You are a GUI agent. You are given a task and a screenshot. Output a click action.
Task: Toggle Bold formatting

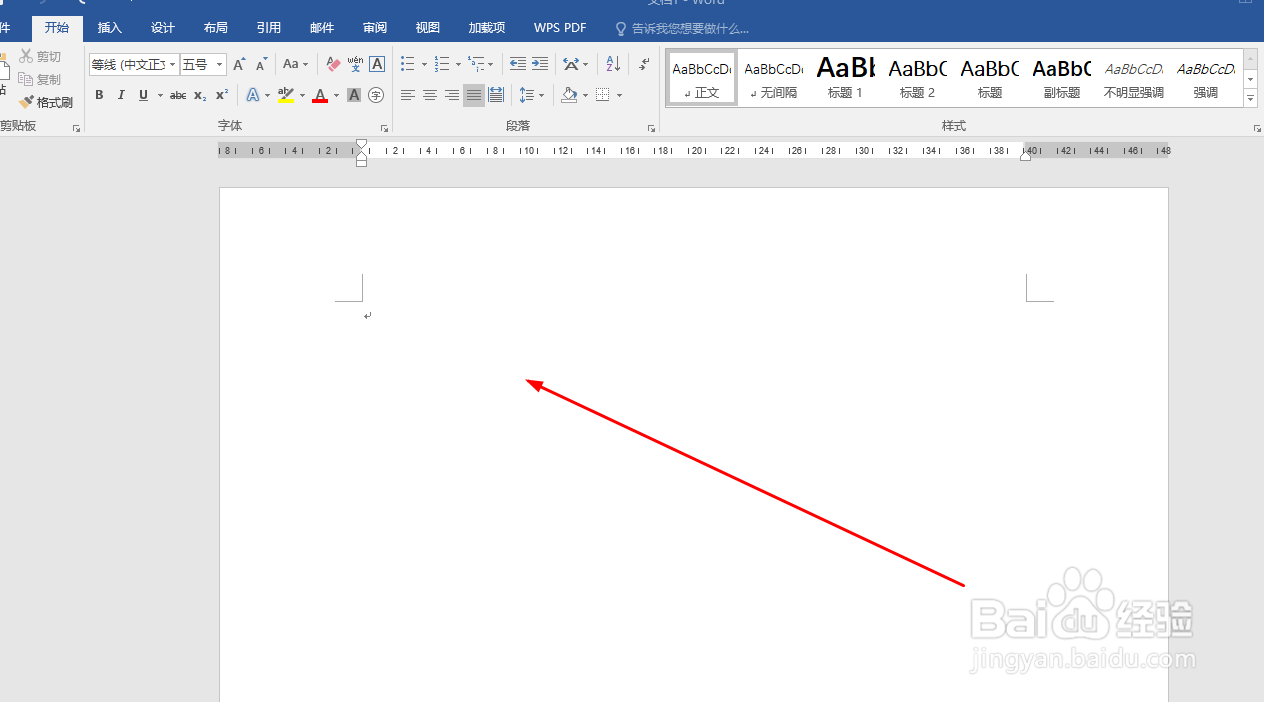pos(99,95)
